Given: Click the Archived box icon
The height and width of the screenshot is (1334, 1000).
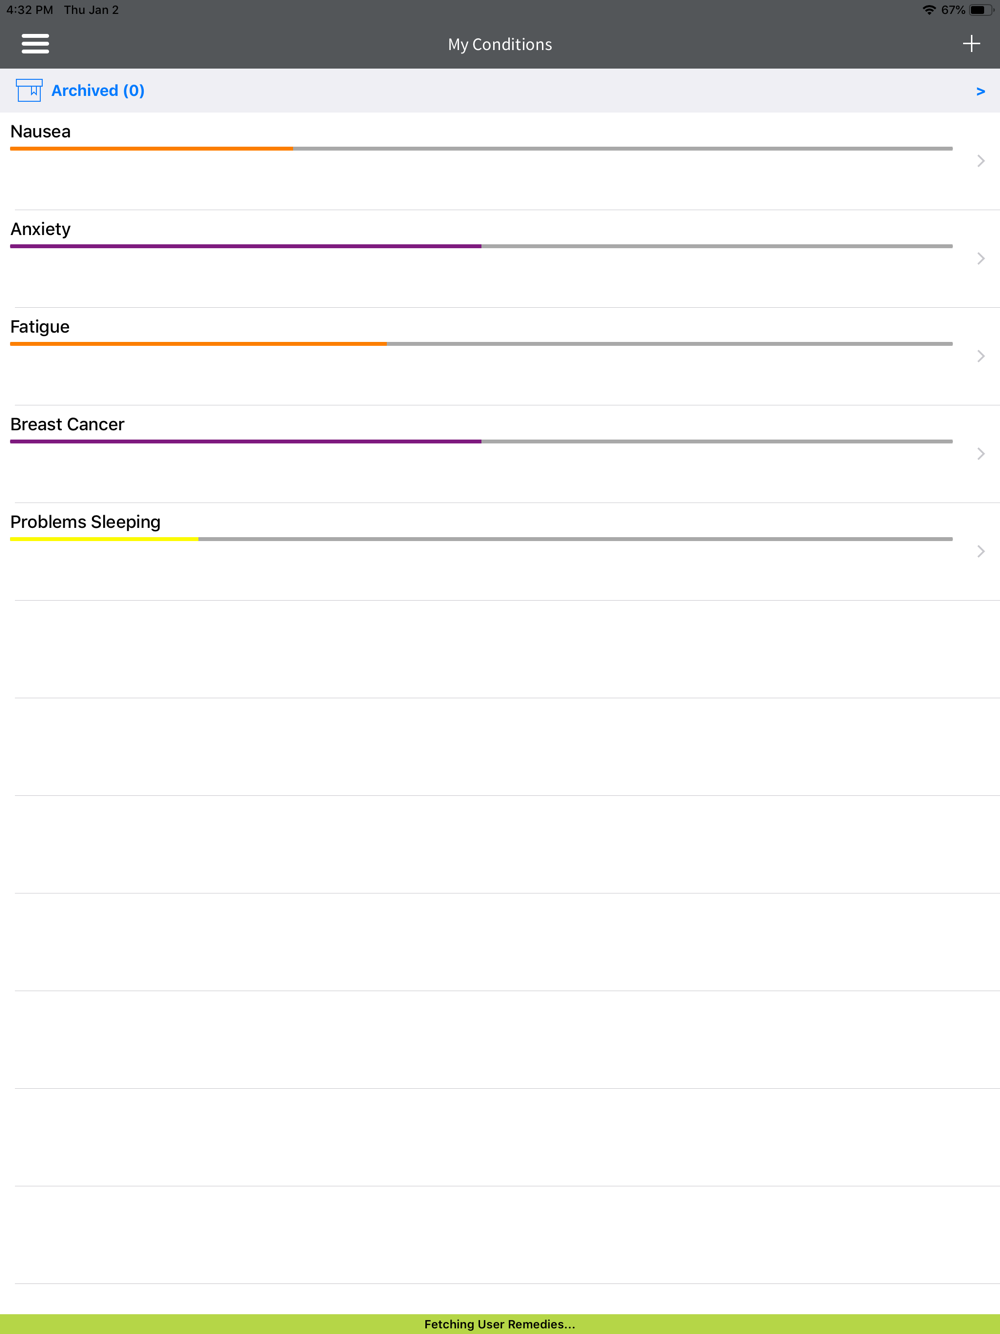Looking at the screenshot, I should 29,91.
